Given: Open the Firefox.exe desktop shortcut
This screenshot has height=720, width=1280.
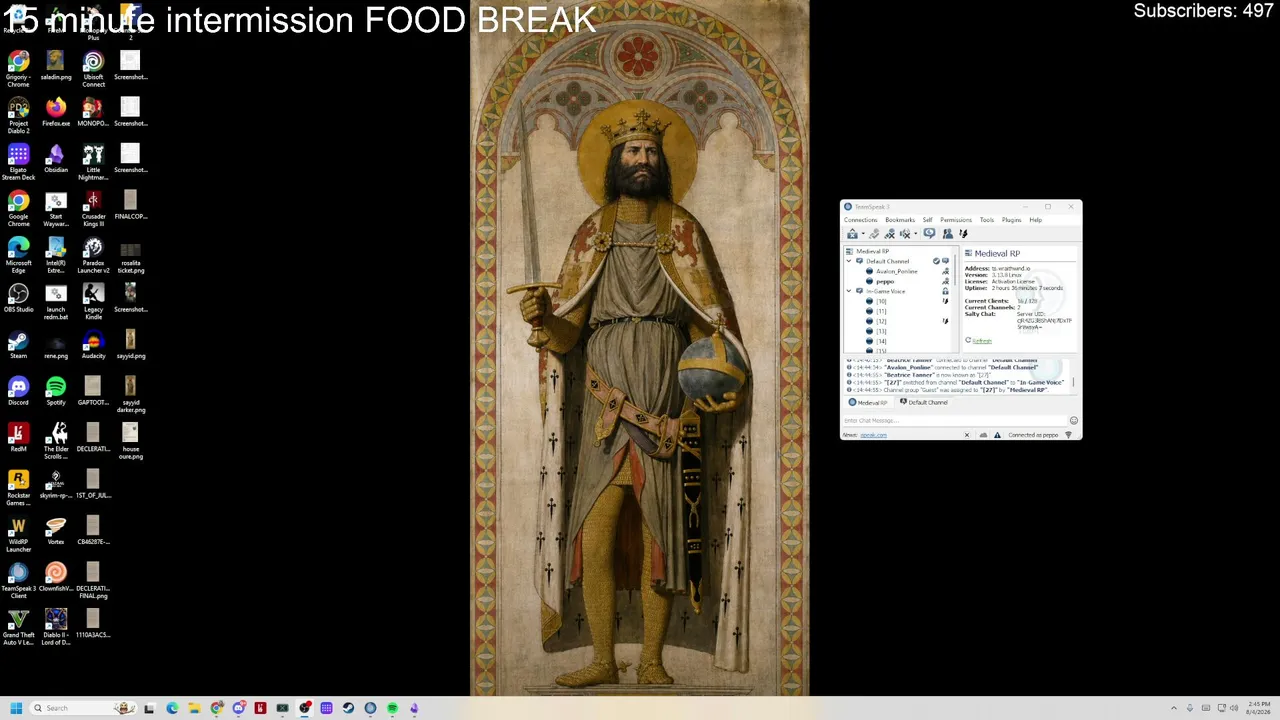Looking at the screenshot, I should pos(56,112).
